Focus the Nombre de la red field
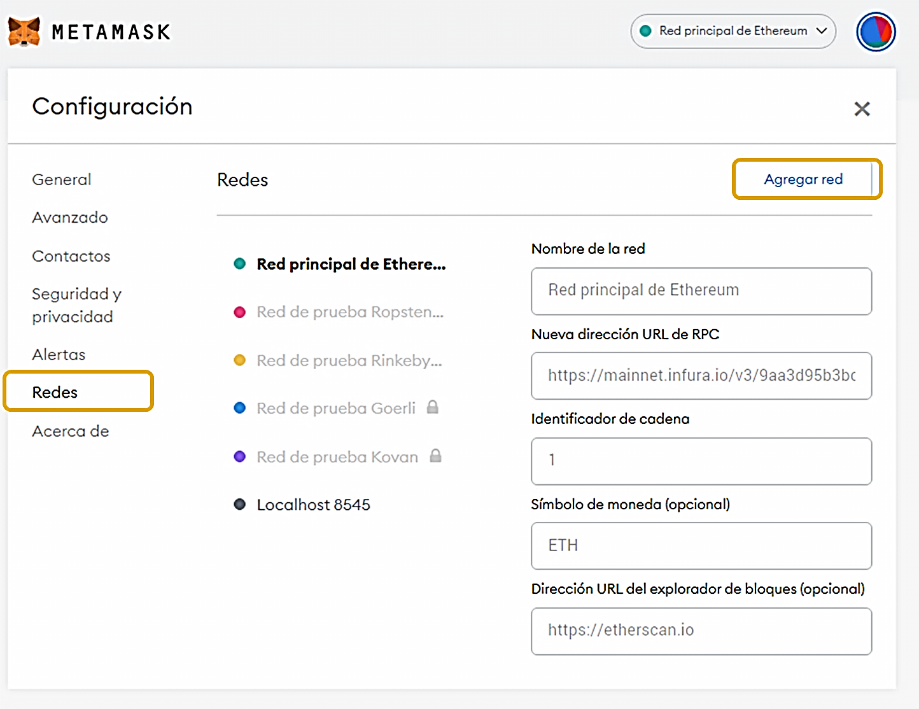The height and width of the screenshot is (709, 919). pos(701,291)
